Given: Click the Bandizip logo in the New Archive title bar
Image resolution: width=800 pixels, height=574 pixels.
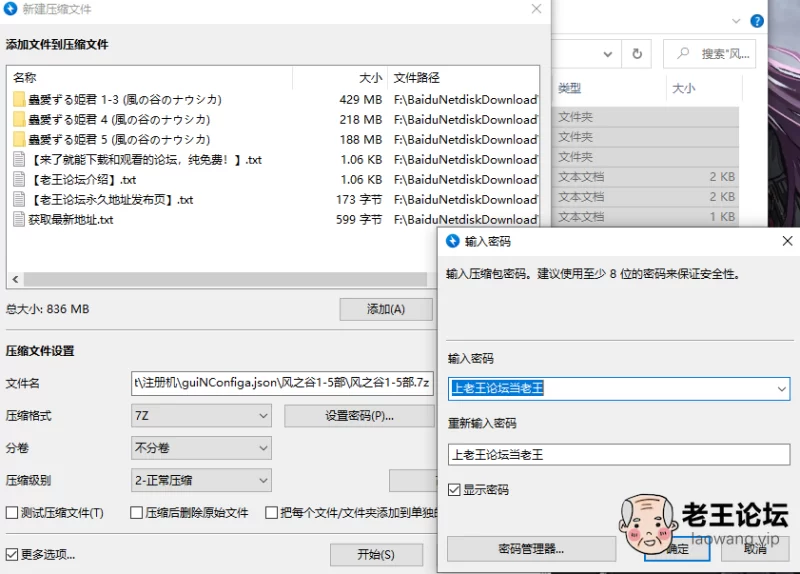Looking at the screenshot, I should pos(10,9).
